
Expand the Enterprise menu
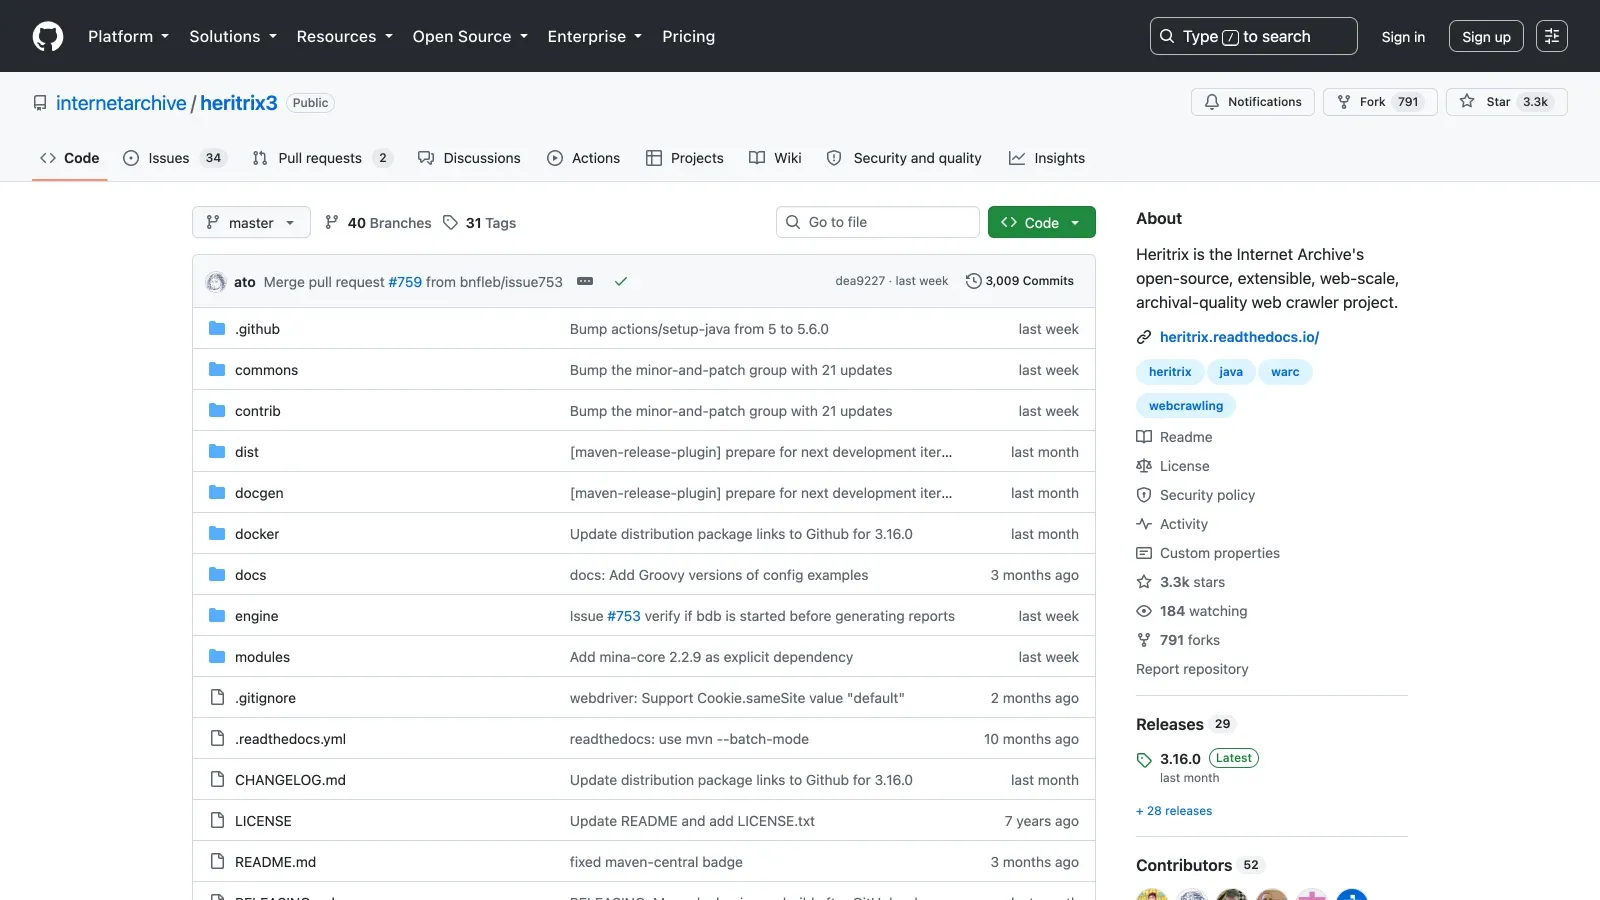[595, 36]
